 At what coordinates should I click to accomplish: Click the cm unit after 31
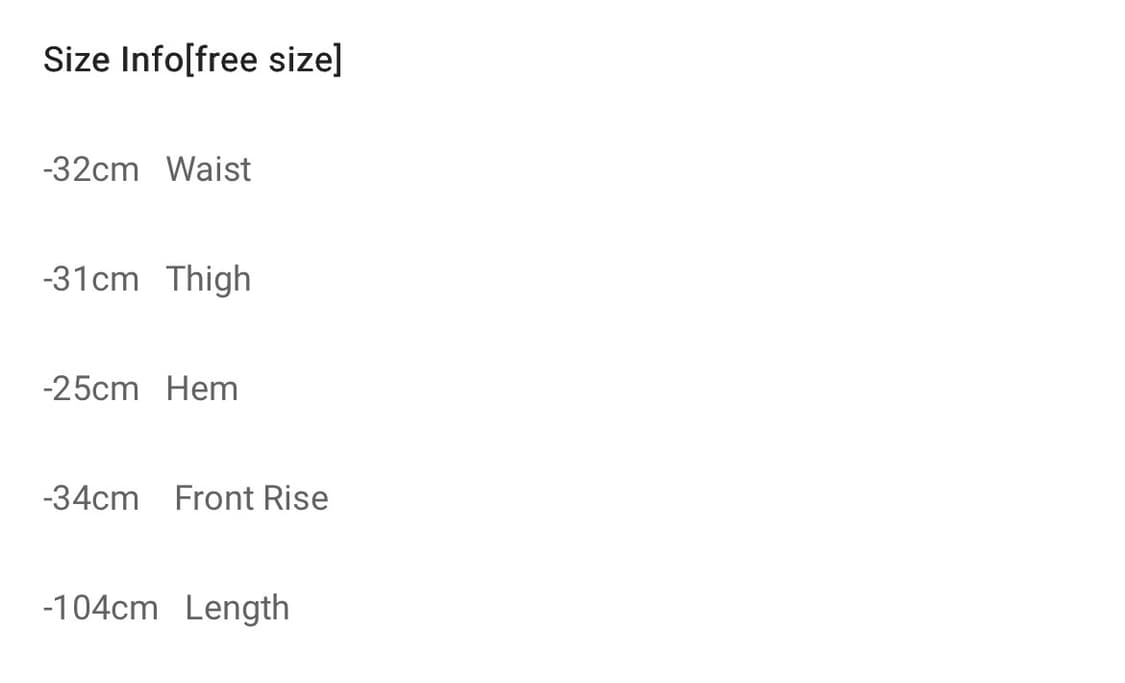113,280
